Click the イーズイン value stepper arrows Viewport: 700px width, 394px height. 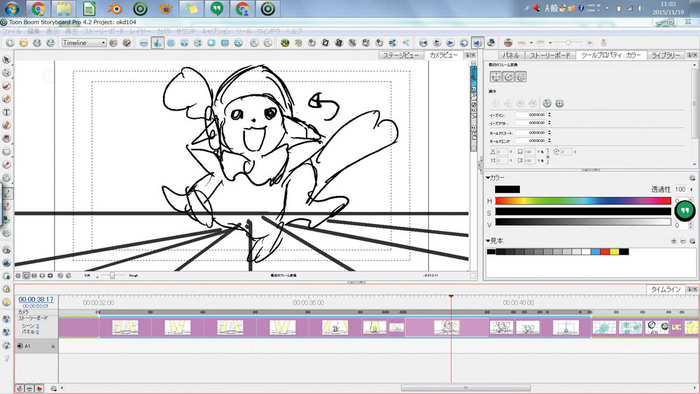click(549, 115)
